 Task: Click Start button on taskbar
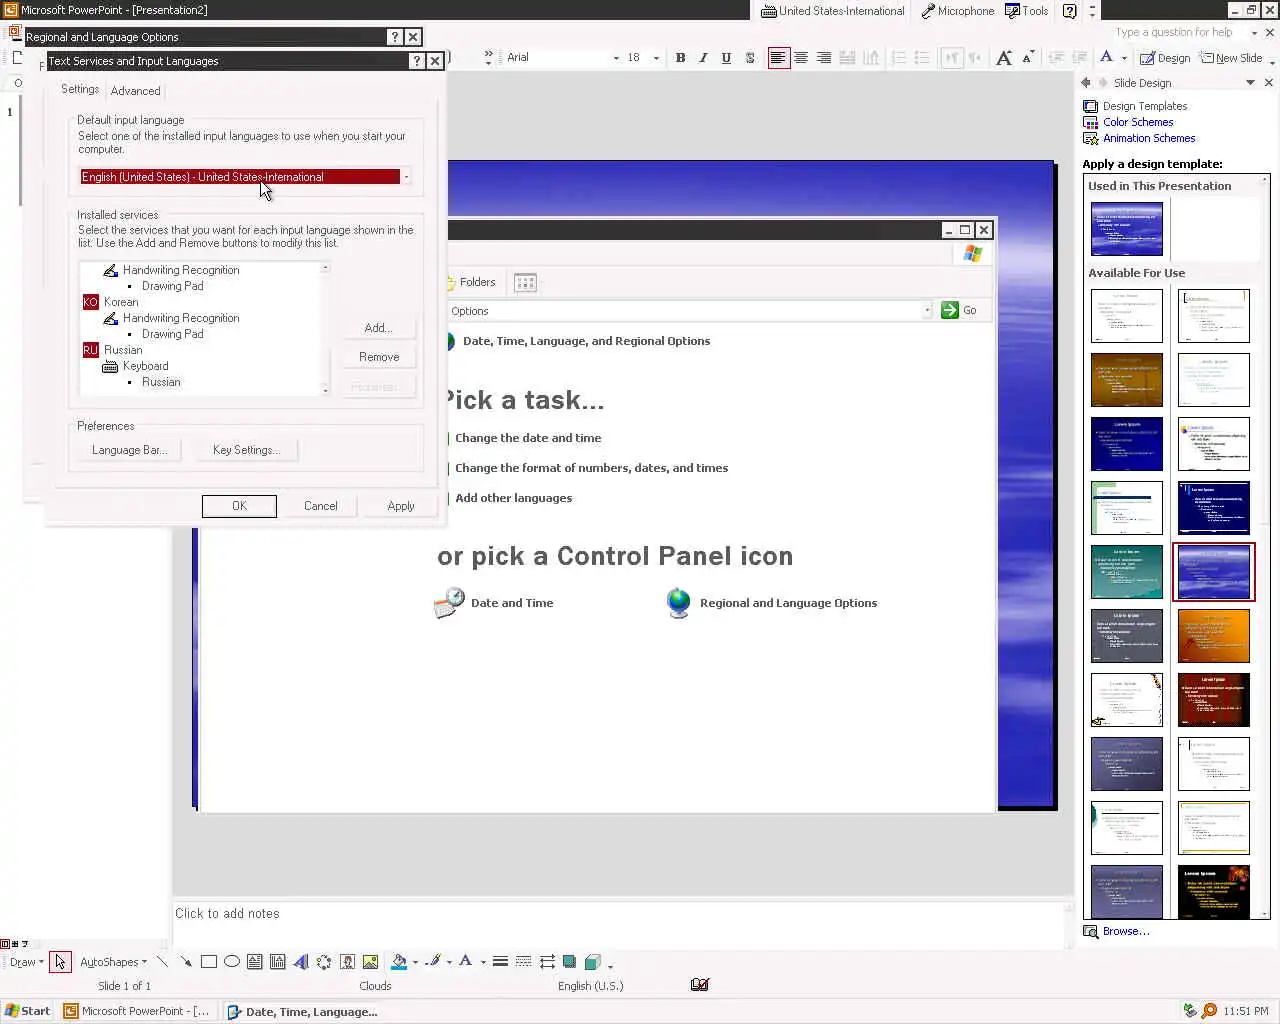pyautogui.click(x=28, y=1011)
